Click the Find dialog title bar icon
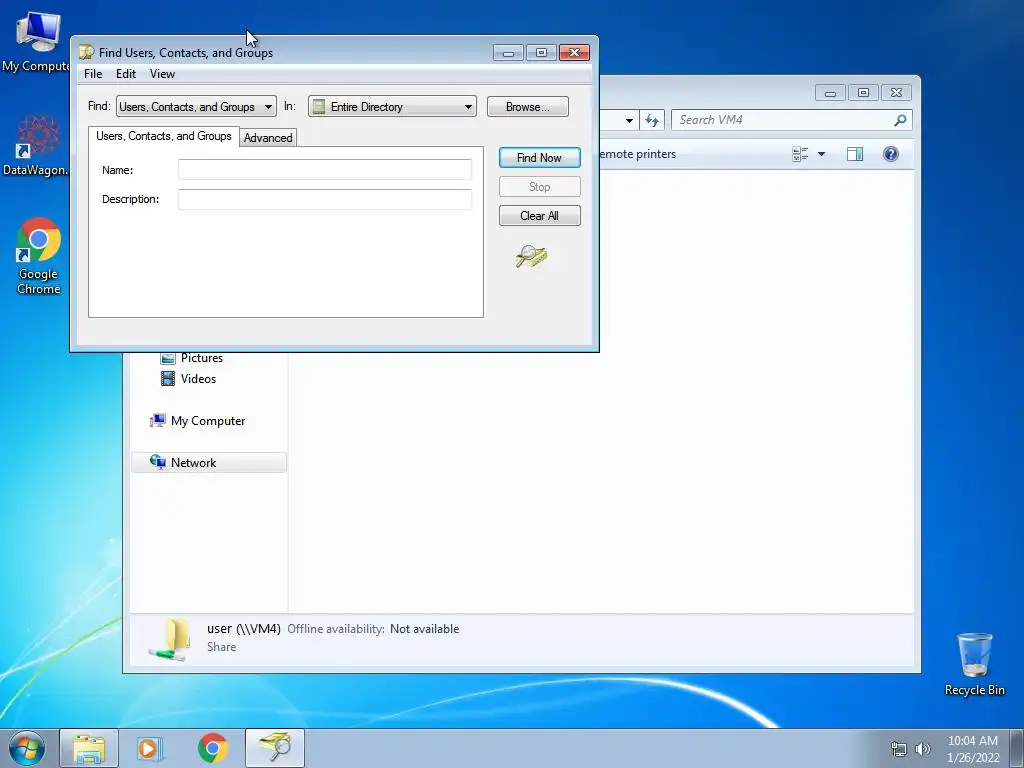 [86, 52]
